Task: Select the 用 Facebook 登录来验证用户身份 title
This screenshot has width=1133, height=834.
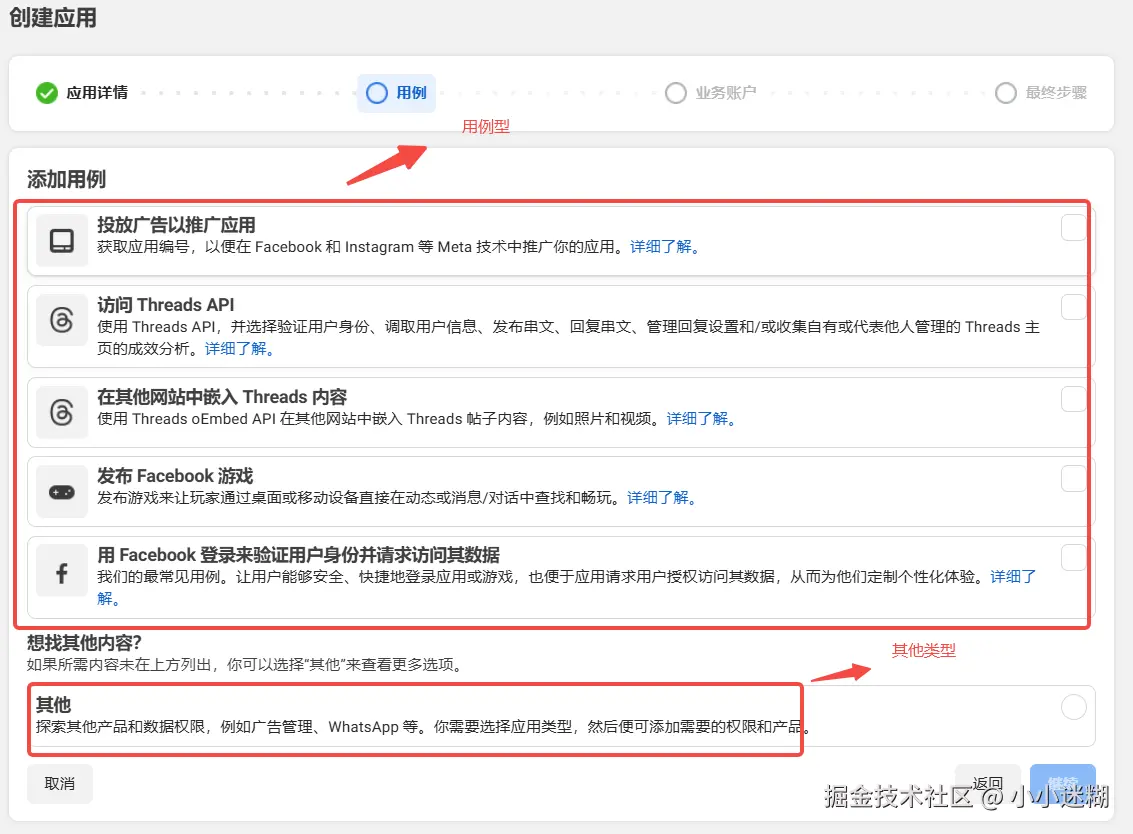Action: coord(298,555)
